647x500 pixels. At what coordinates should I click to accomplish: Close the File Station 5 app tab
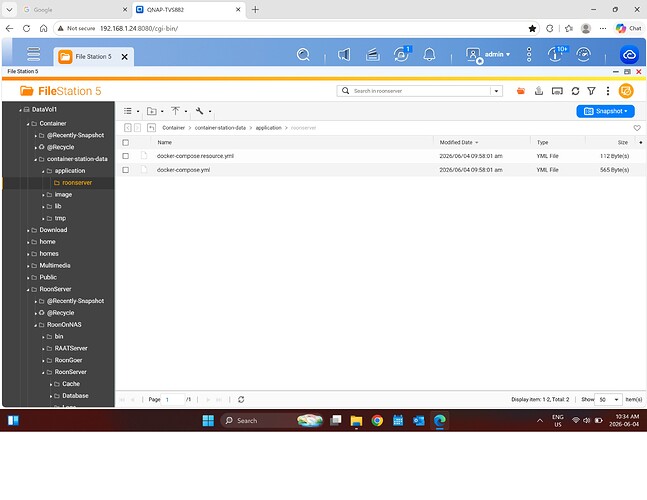124,57
